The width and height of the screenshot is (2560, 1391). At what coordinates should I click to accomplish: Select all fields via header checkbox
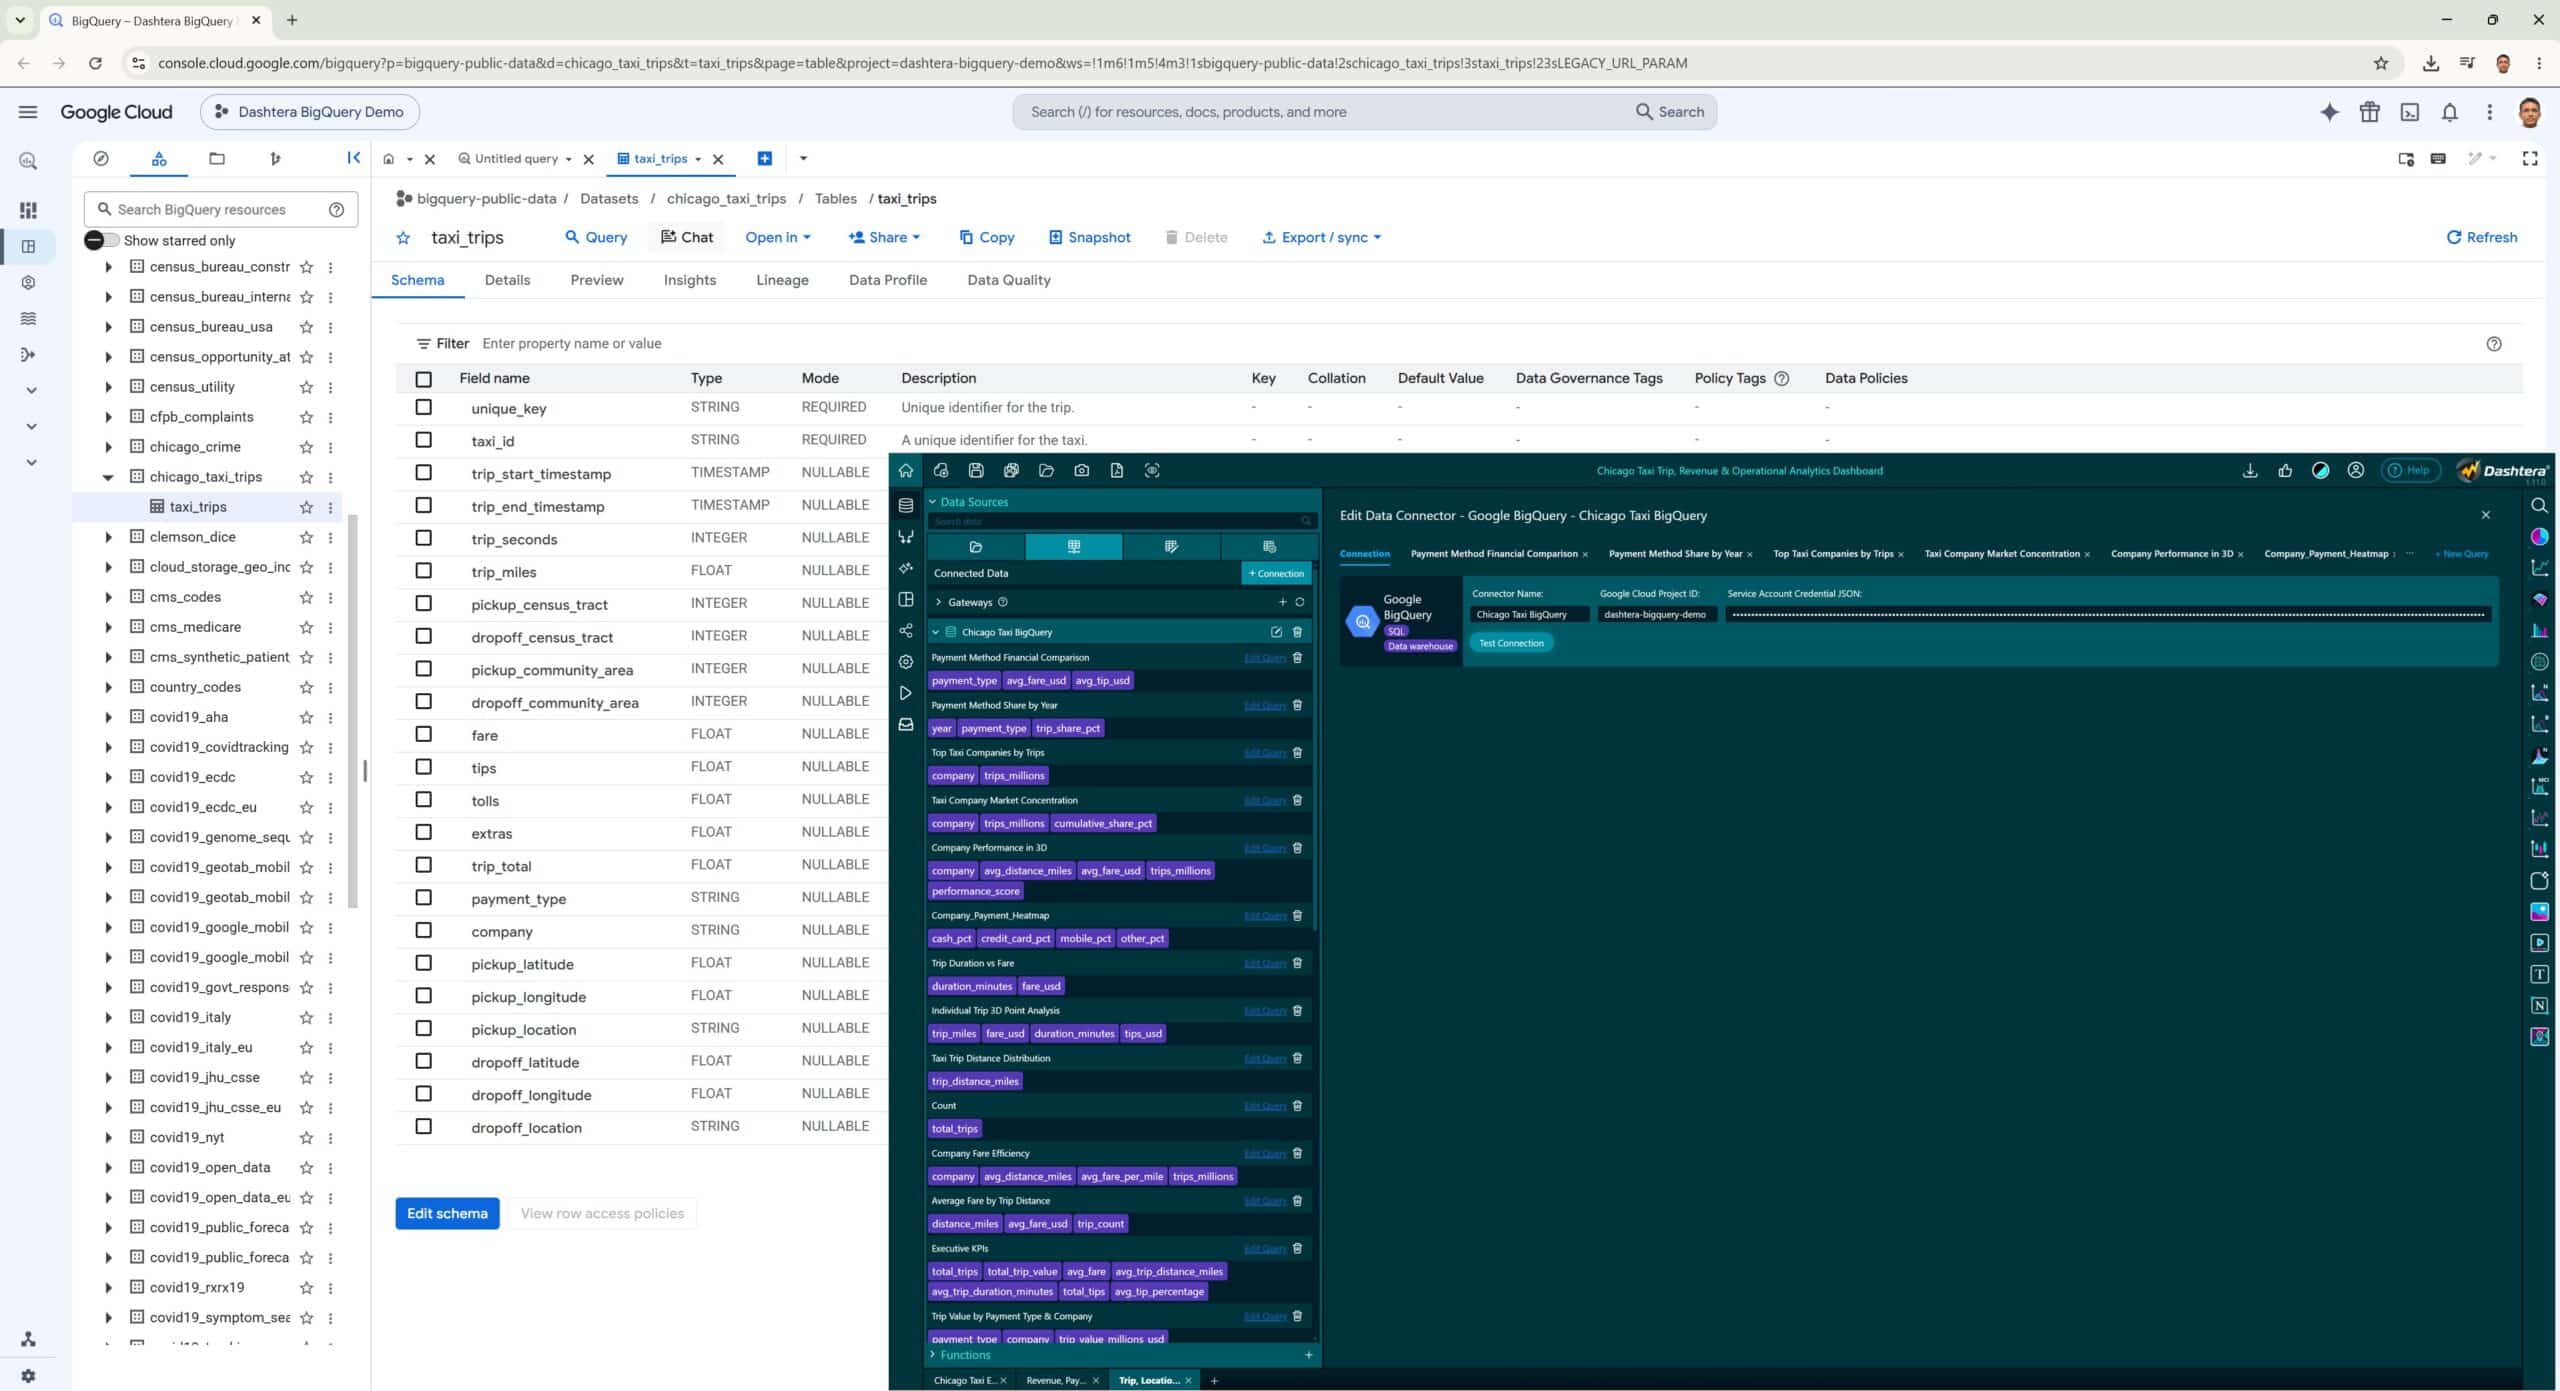point(424,379)
